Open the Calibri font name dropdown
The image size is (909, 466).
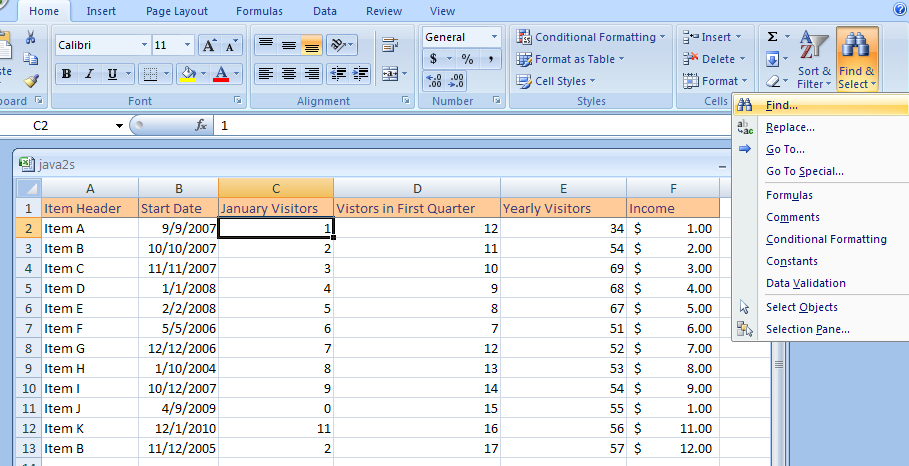point(144,45)
